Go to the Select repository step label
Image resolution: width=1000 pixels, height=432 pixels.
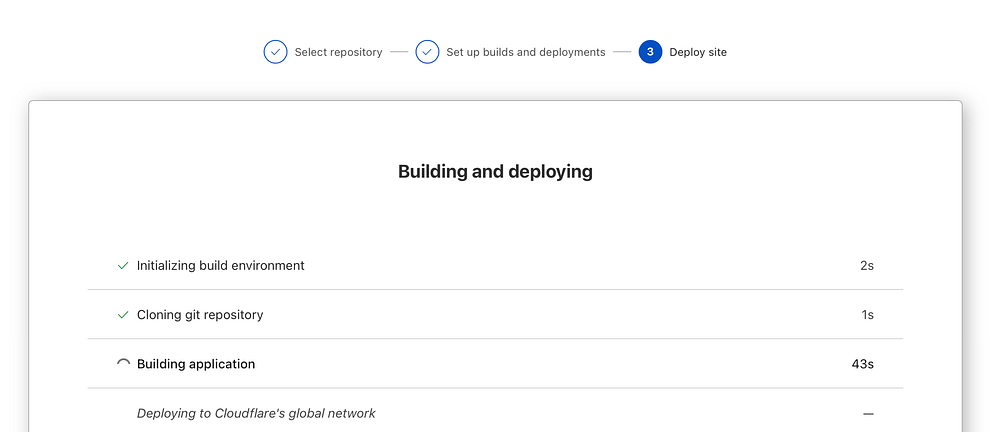pyautogui.click(x=338, y=52)
